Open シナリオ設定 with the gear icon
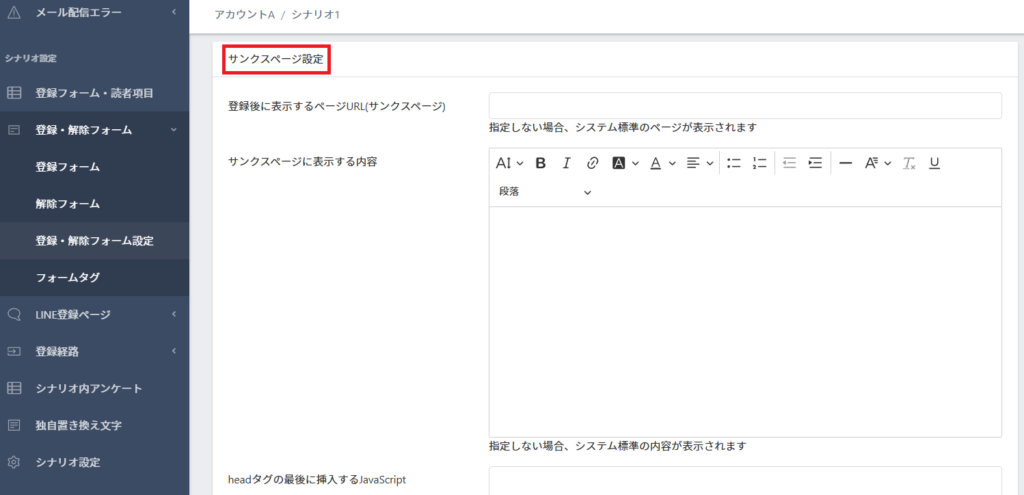This screenshot has height=495, width=1024. (67, 462)
